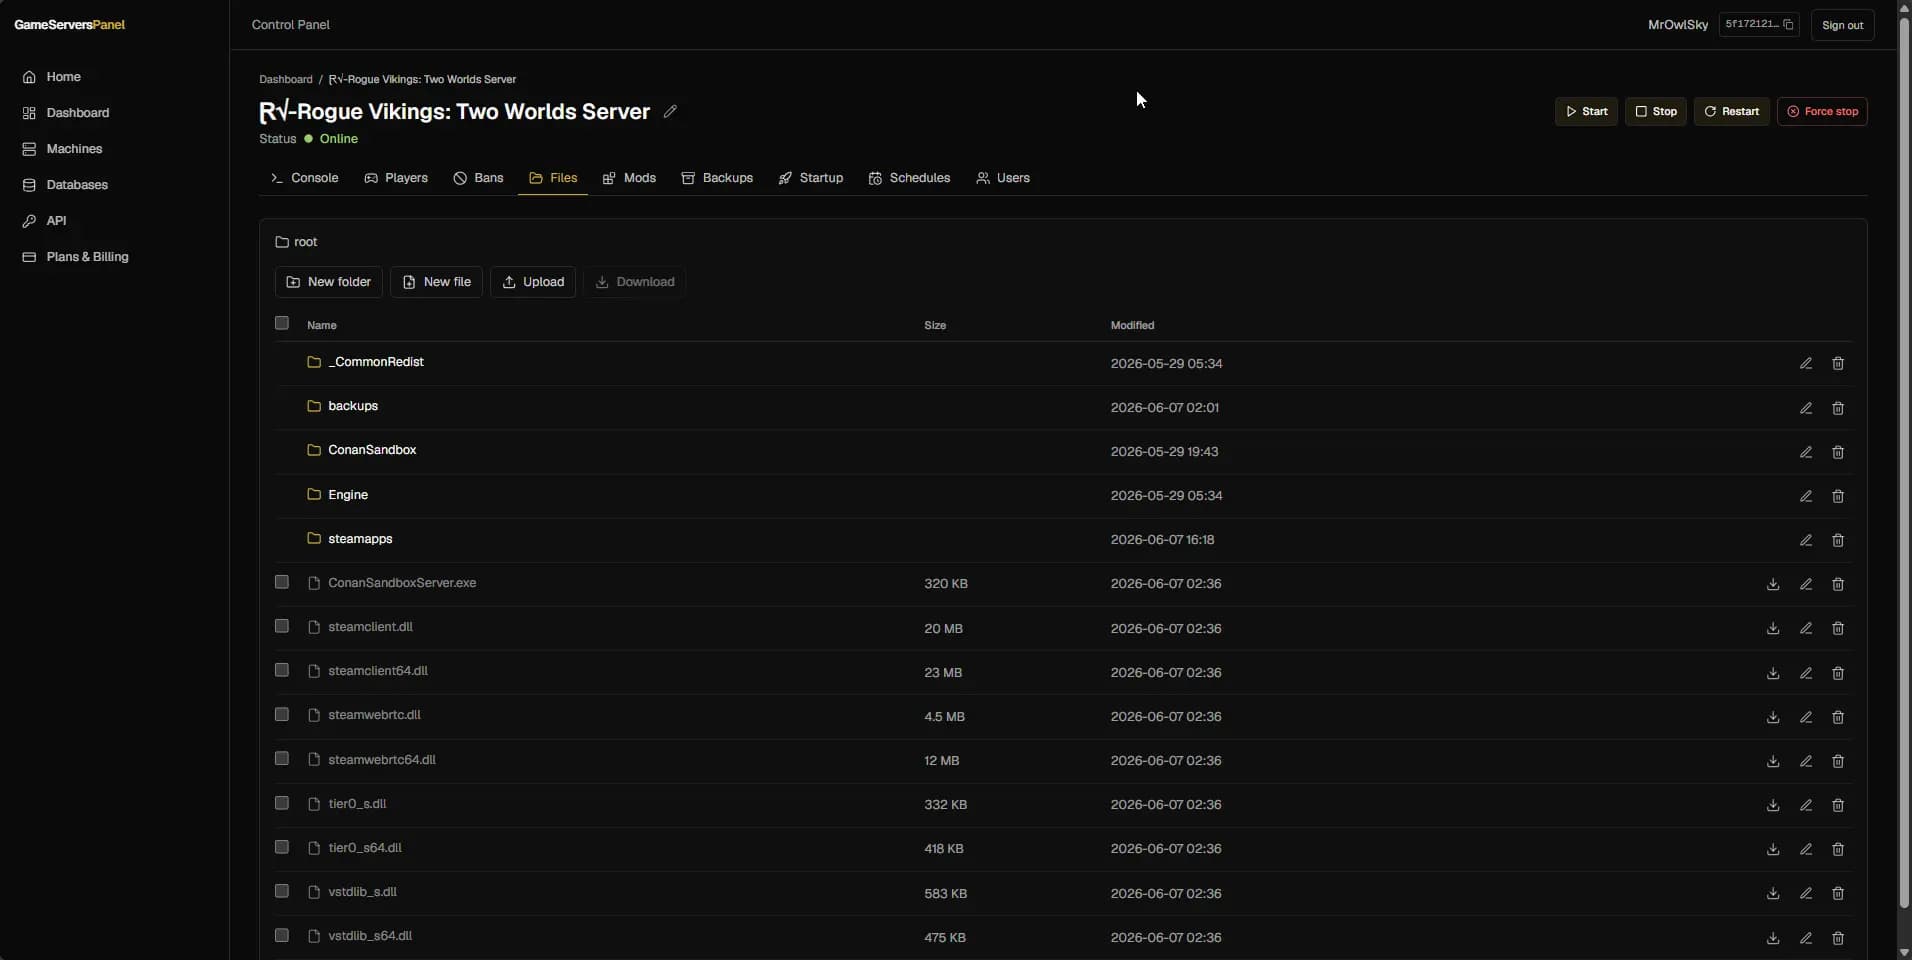Download steamclient.dll file
The image size is (1912, 960).
(x=1773, y=628)
